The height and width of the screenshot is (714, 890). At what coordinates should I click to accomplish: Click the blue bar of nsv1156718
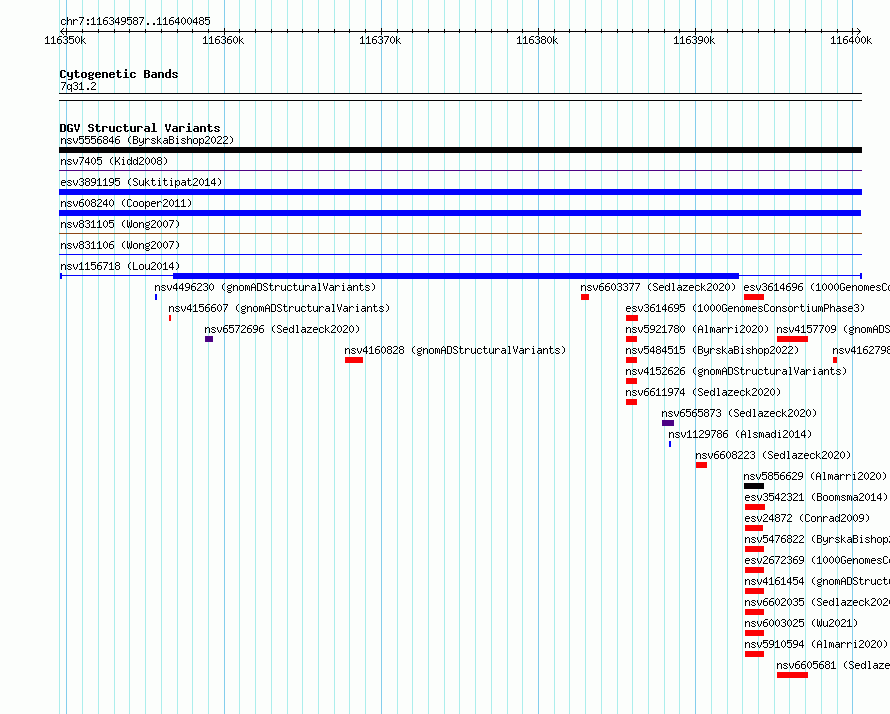pos(456,276)
